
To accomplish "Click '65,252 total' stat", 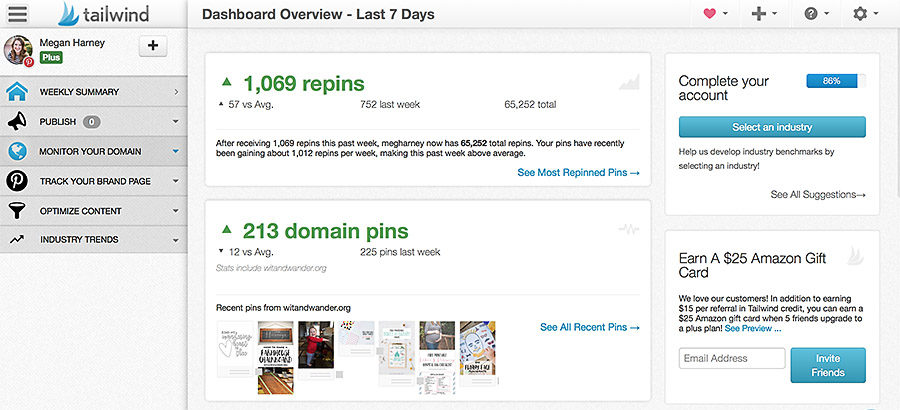I will tap(530, 105).
